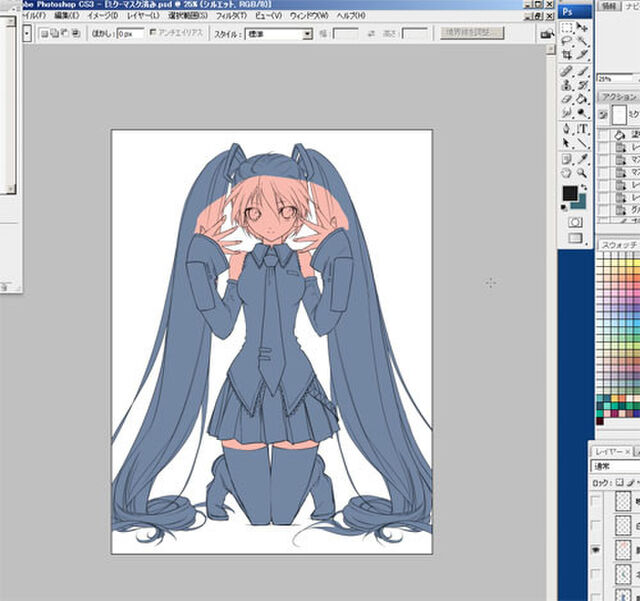
Task: Toggle visibility of layer with eye icon
Action: 597,549
